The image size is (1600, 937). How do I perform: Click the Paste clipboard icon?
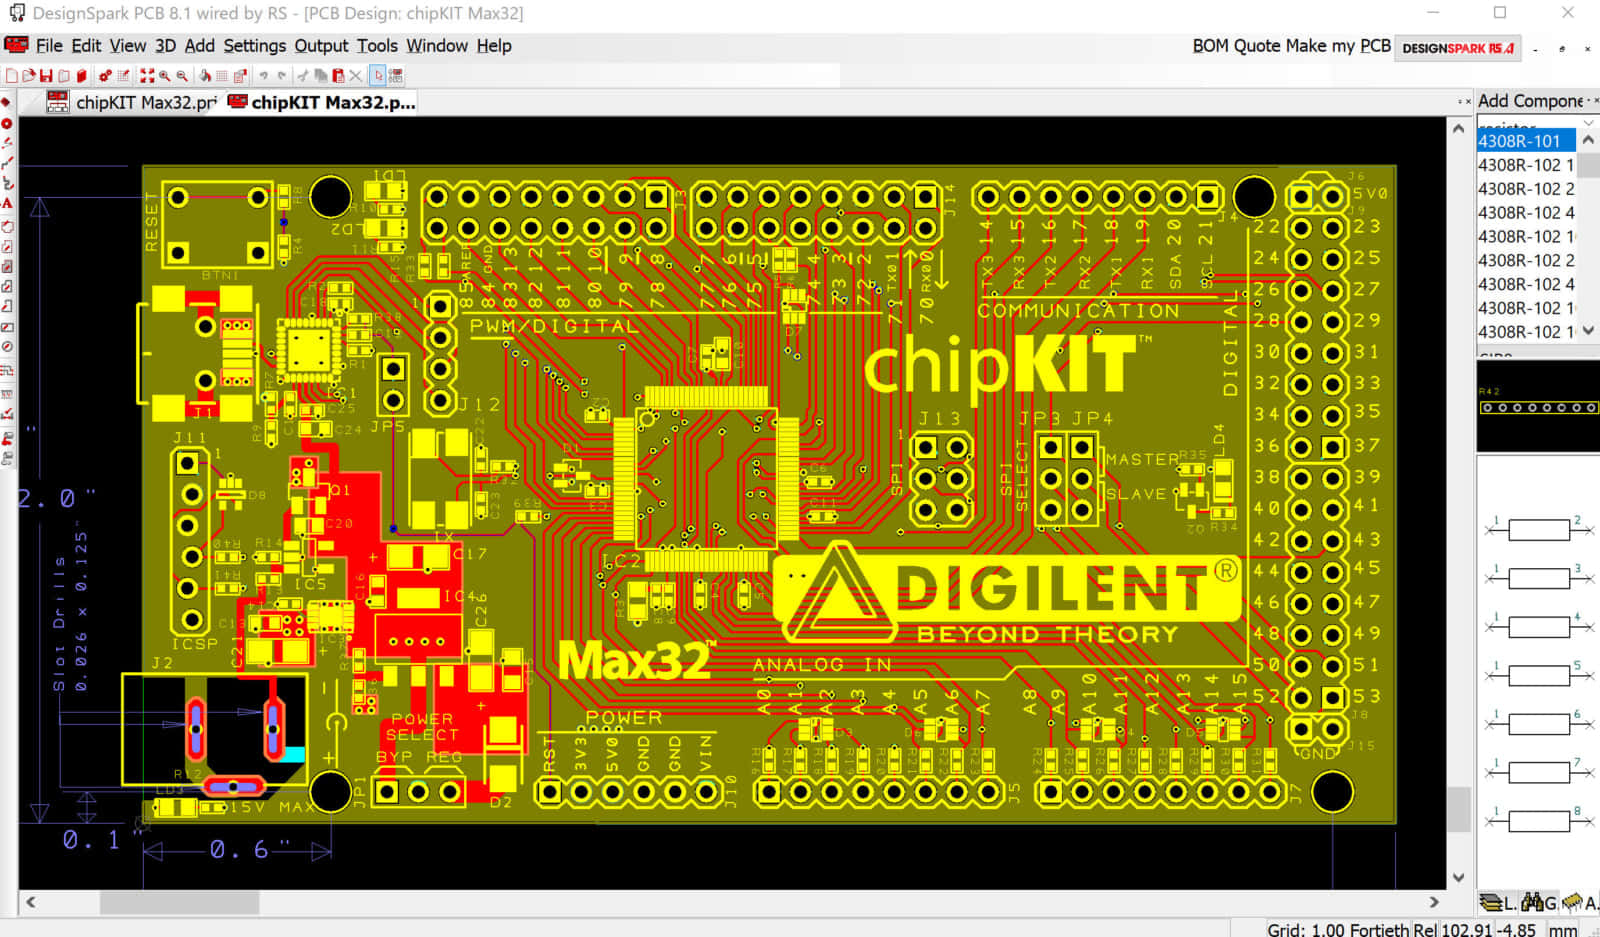tap(338, 76)
